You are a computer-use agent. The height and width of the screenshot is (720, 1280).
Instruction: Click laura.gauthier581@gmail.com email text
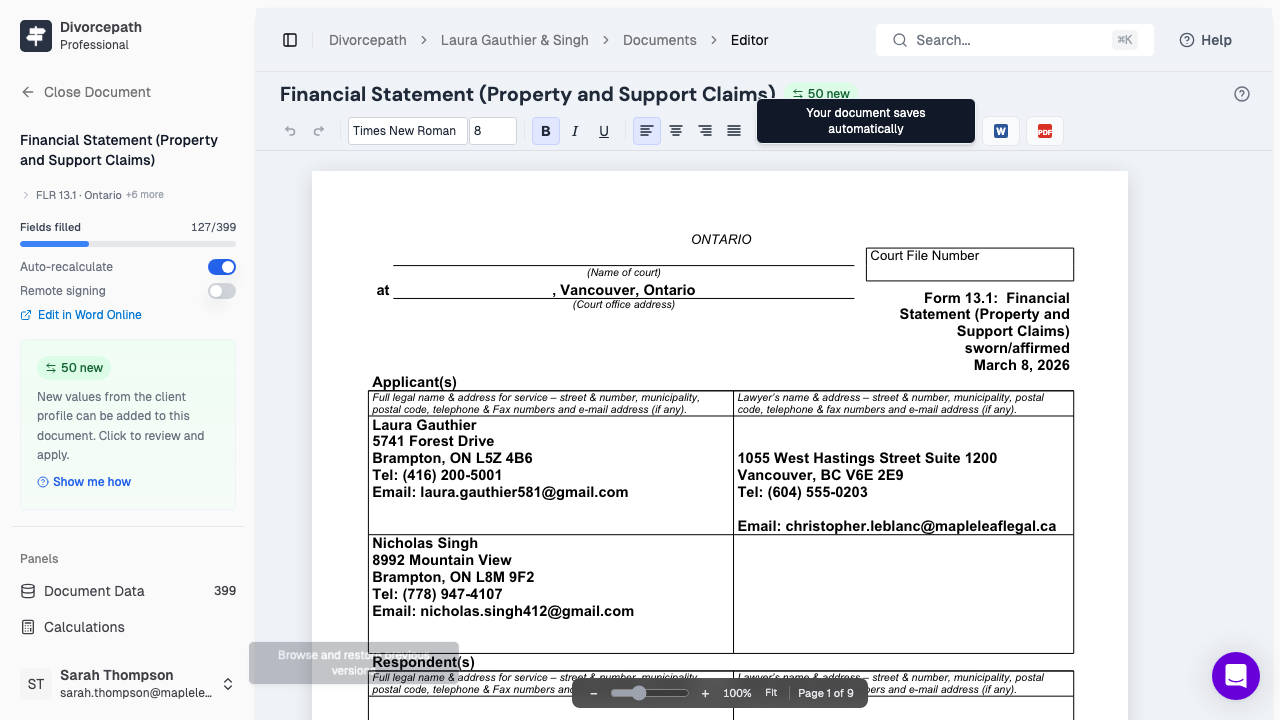pos(524,492)
